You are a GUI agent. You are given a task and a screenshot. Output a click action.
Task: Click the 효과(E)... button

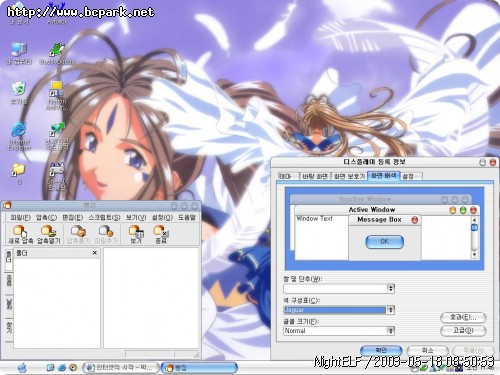(x=463, y=317)
